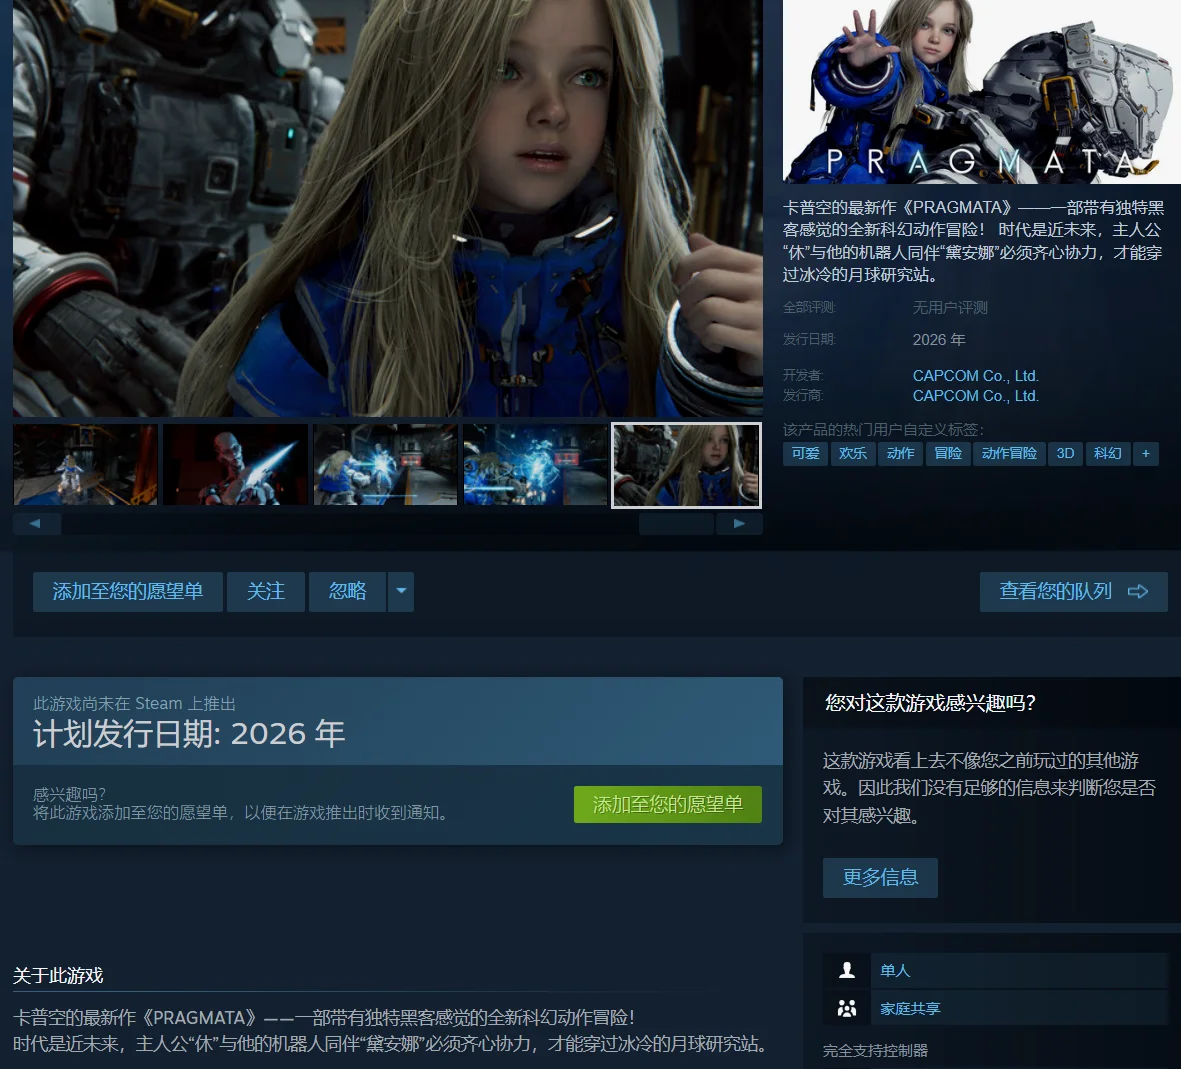Click the left arrow of the screenshot strip
The height and width of the screenshot is (1069, 1181).
point(36,524)
